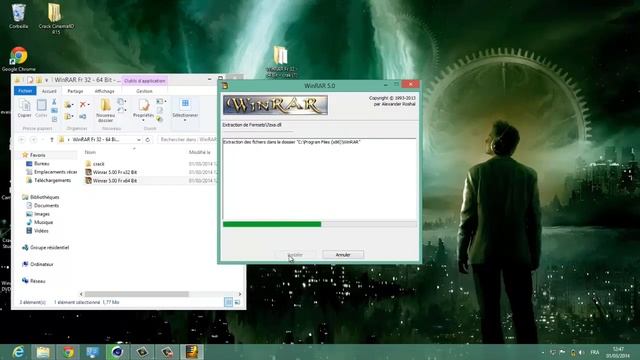Open the address bar history dropdown

tap(139, 140)
